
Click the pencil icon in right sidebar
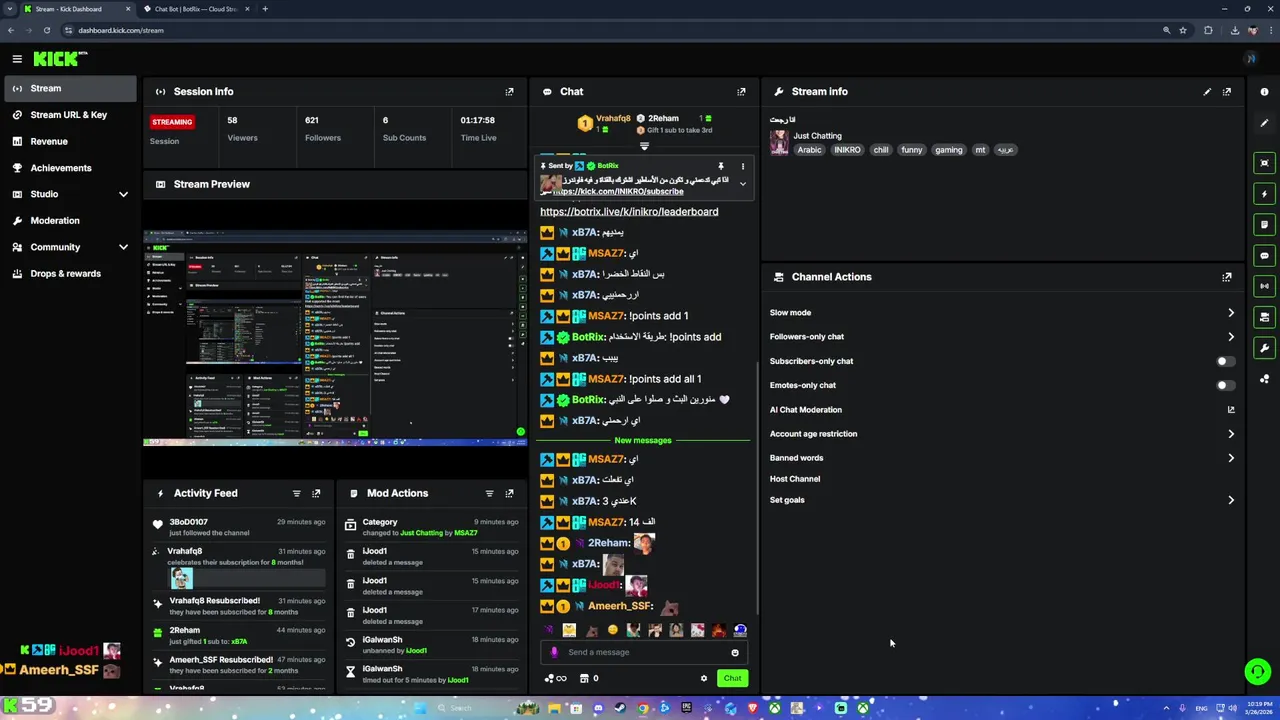[1265, 123]
